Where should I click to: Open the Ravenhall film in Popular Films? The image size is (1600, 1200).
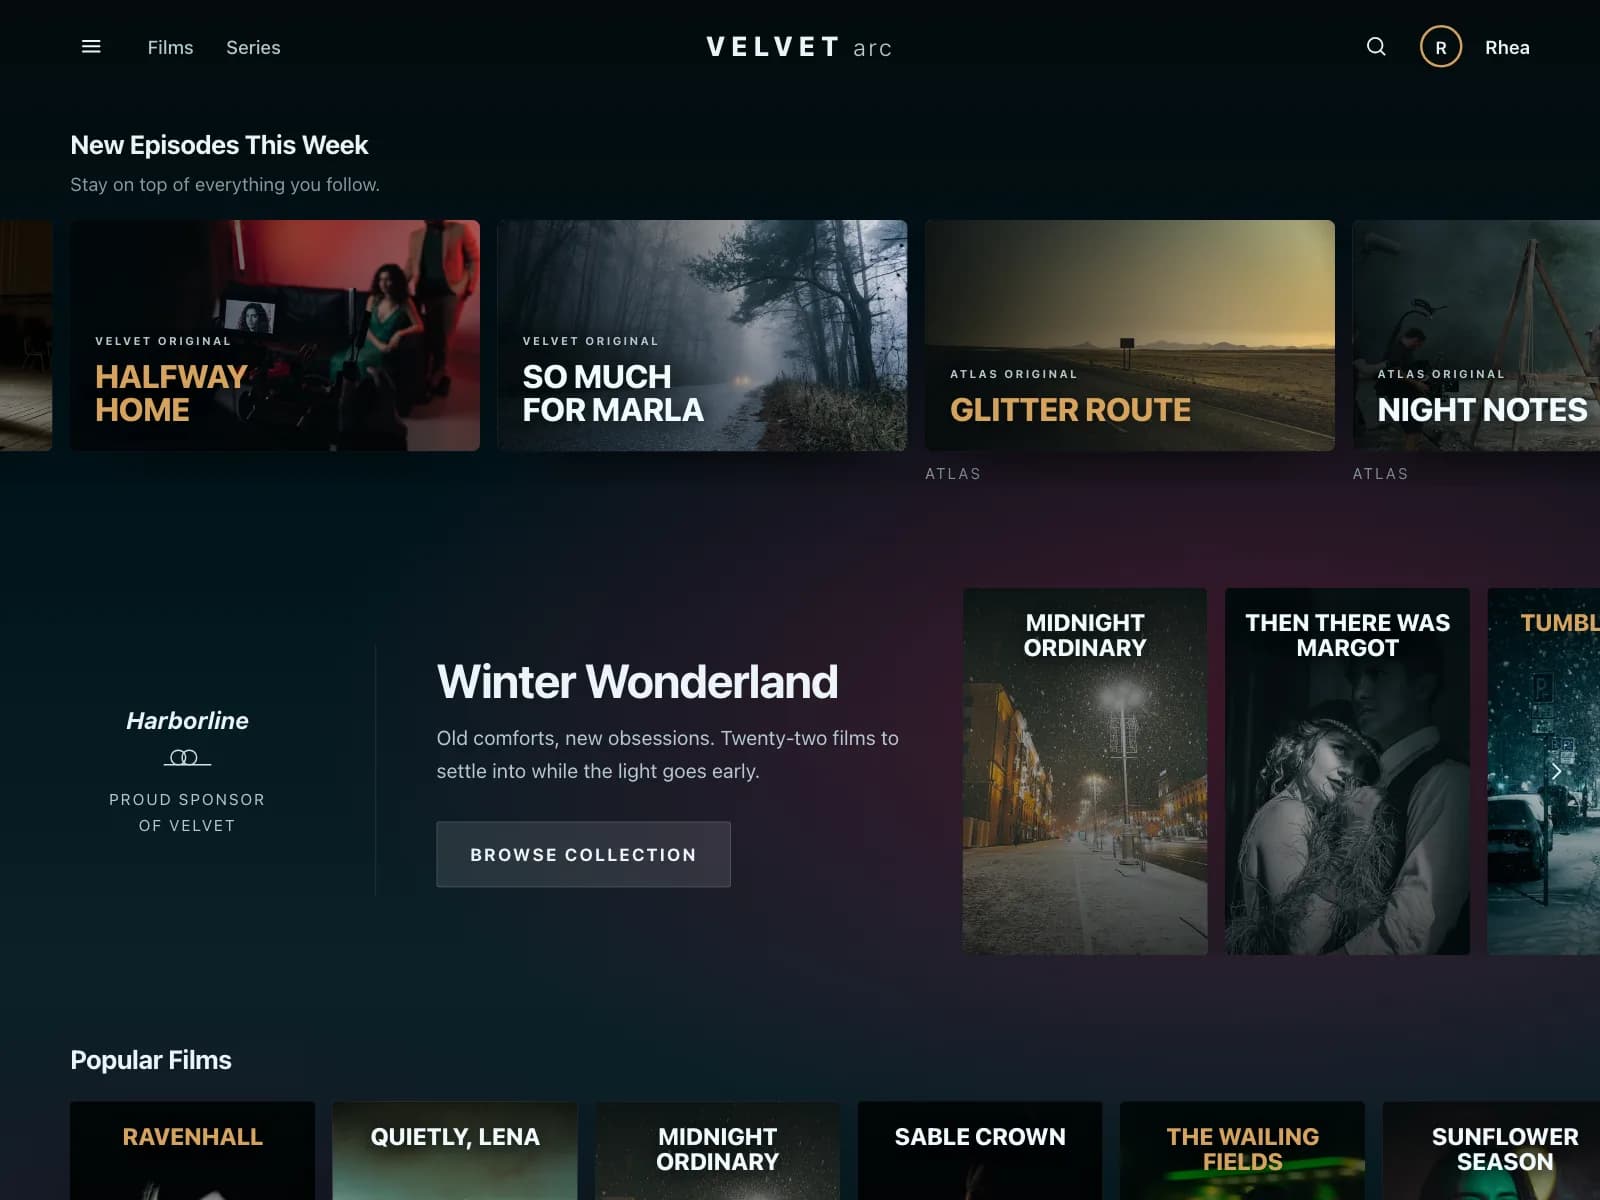(x=192, y=1151)
